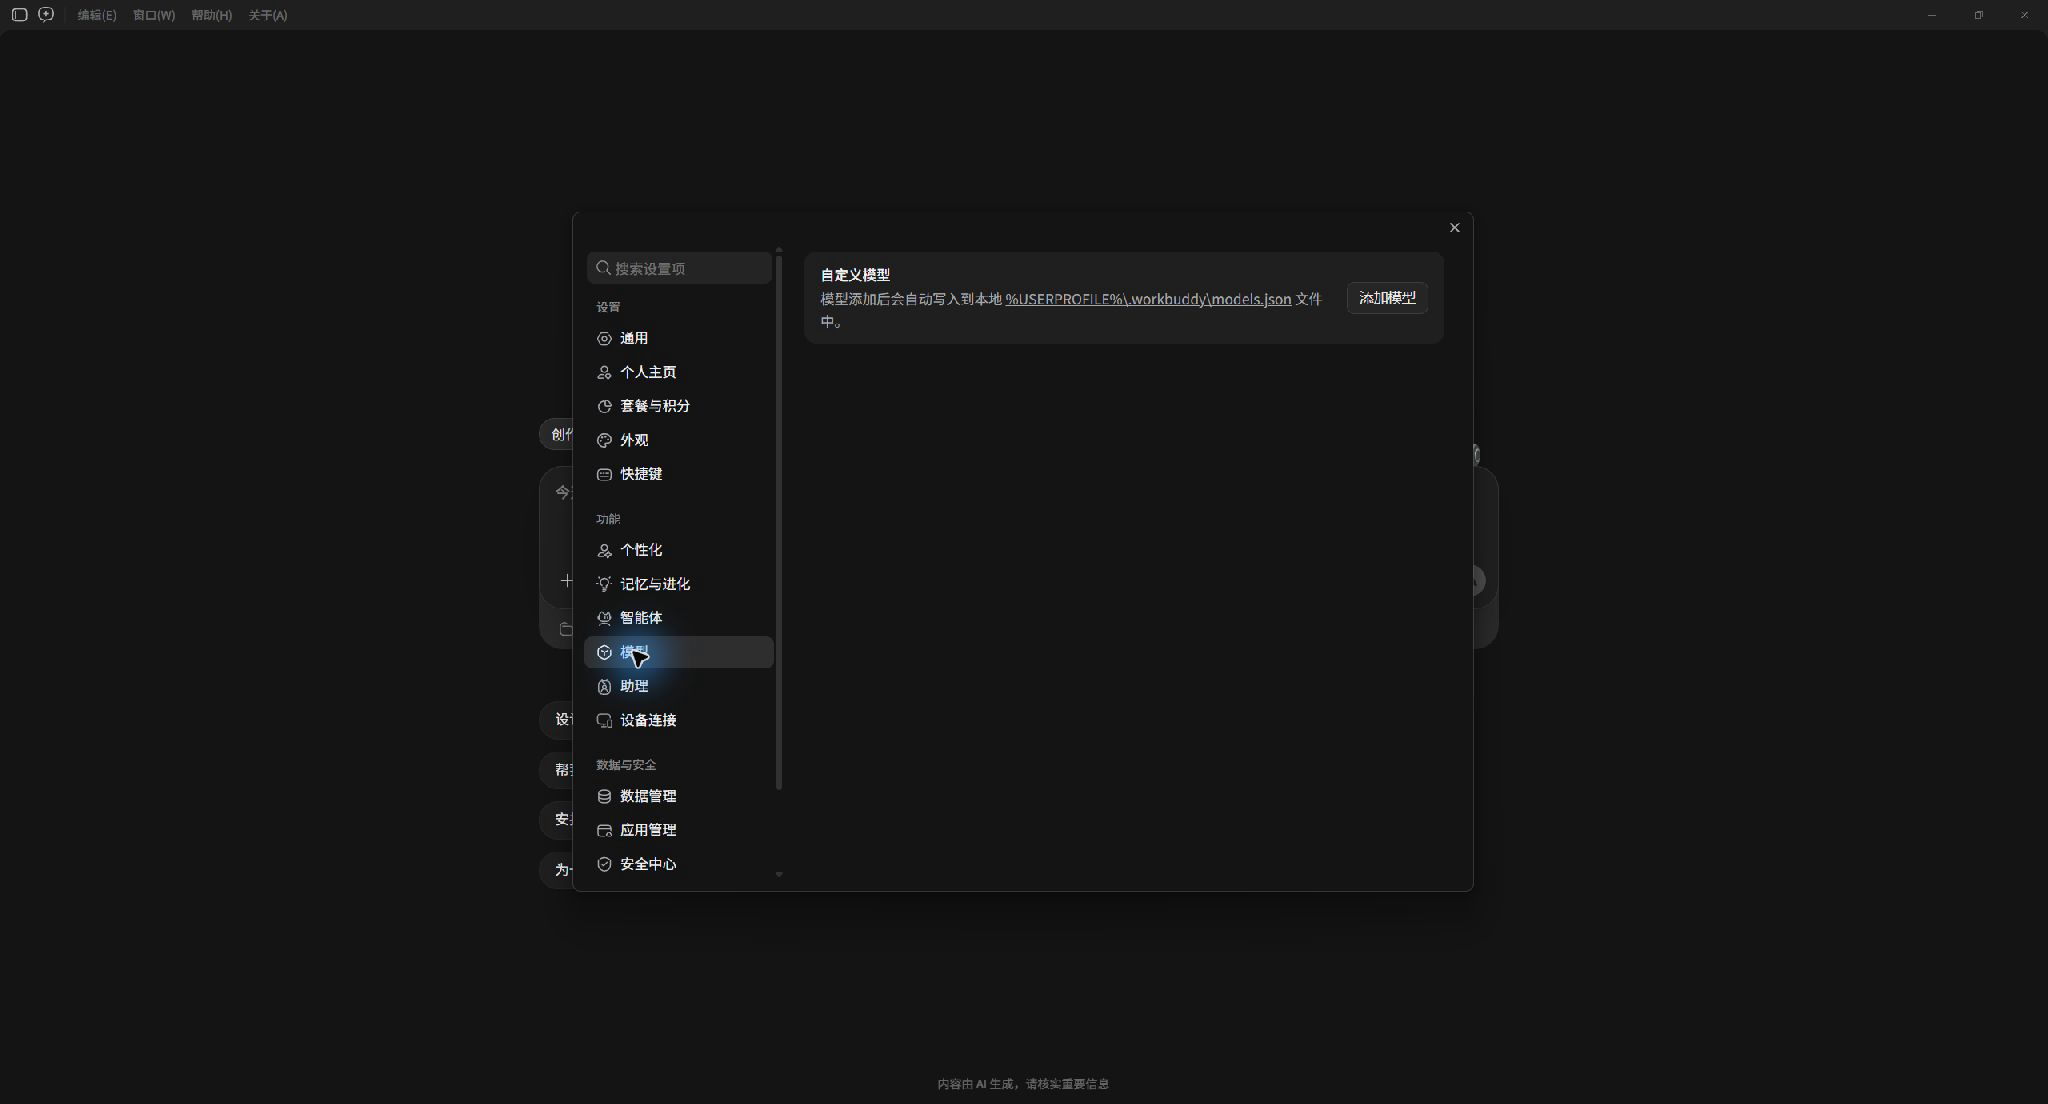Select 外观 palette icon
This screenshot has height=1104, width=2048.
(x=604, y=441)
